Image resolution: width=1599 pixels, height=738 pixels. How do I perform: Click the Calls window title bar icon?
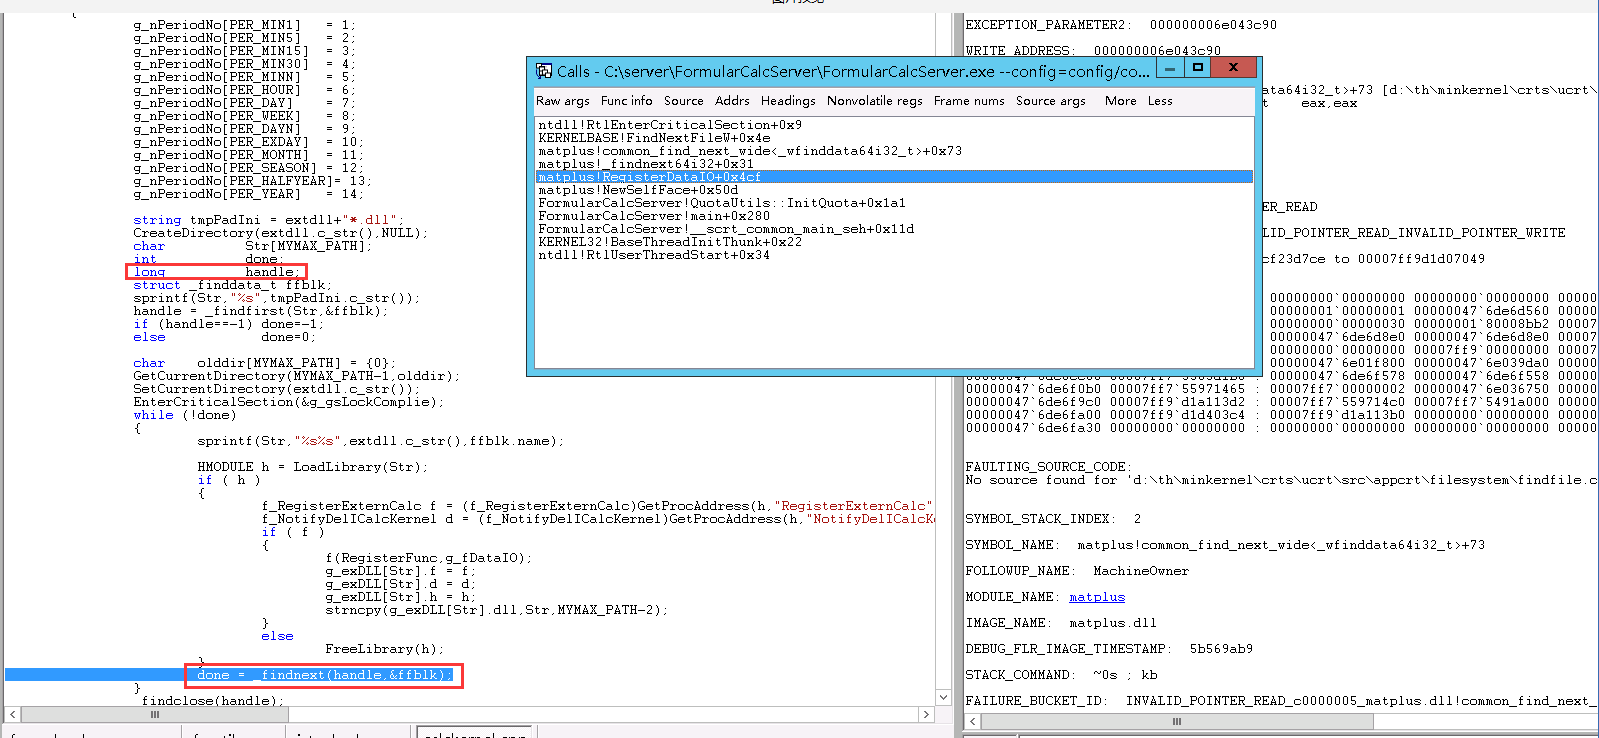pyautogui.click(x=544, y=71)
